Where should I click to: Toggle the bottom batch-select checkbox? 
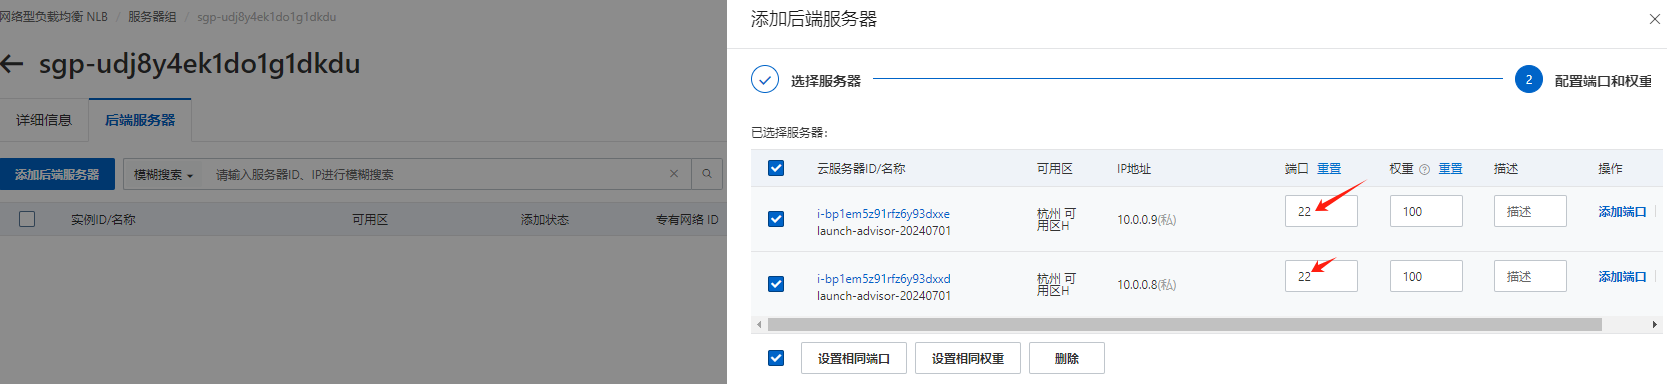[x=776, y=358]
